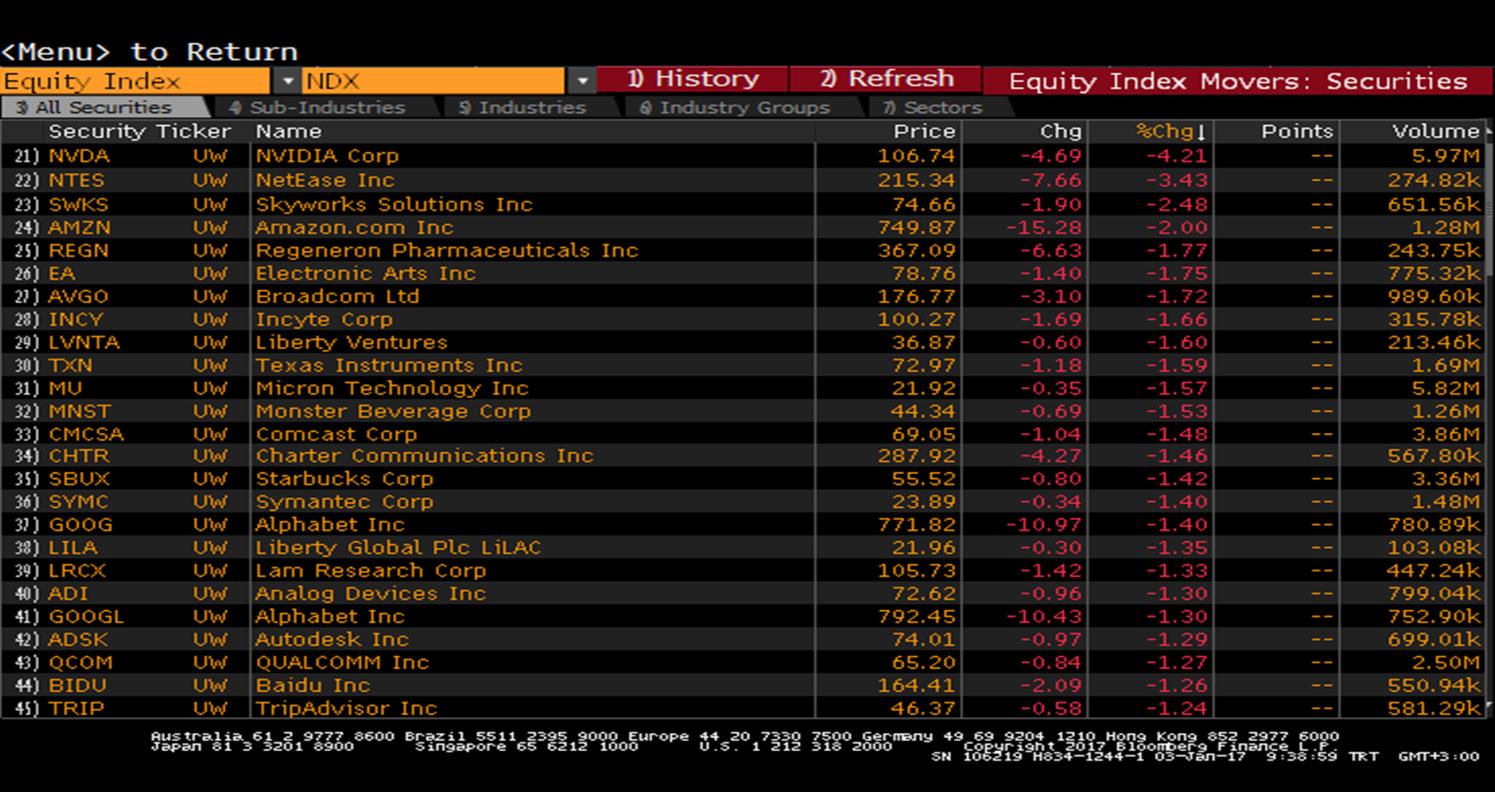
Task: Click the Security Ticker column header
Action: tap(139, 131)
